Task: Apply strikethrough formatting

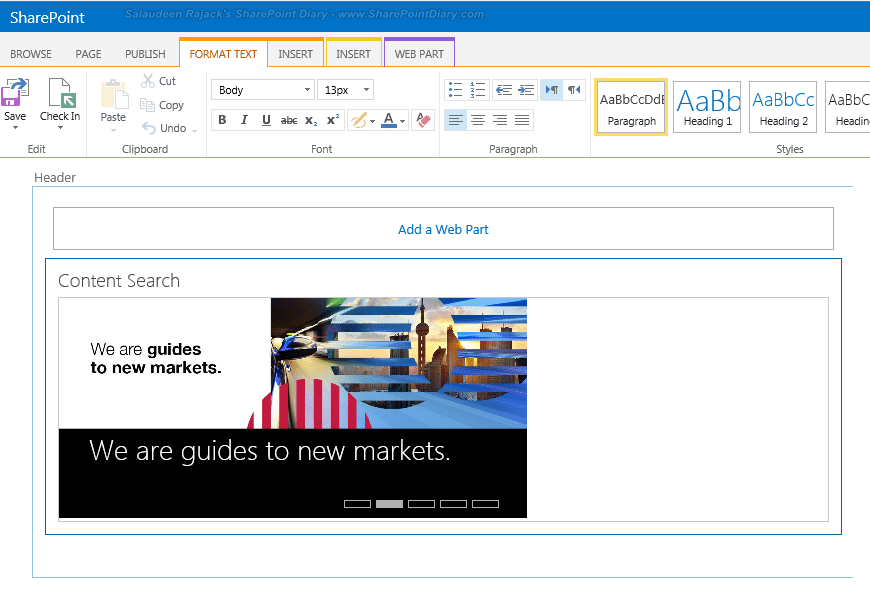Action: 288,119
